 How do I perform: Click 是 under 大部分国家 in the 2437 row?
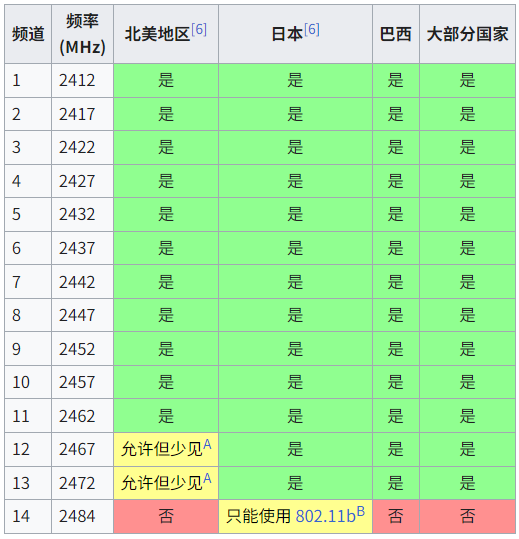(467, 248)
